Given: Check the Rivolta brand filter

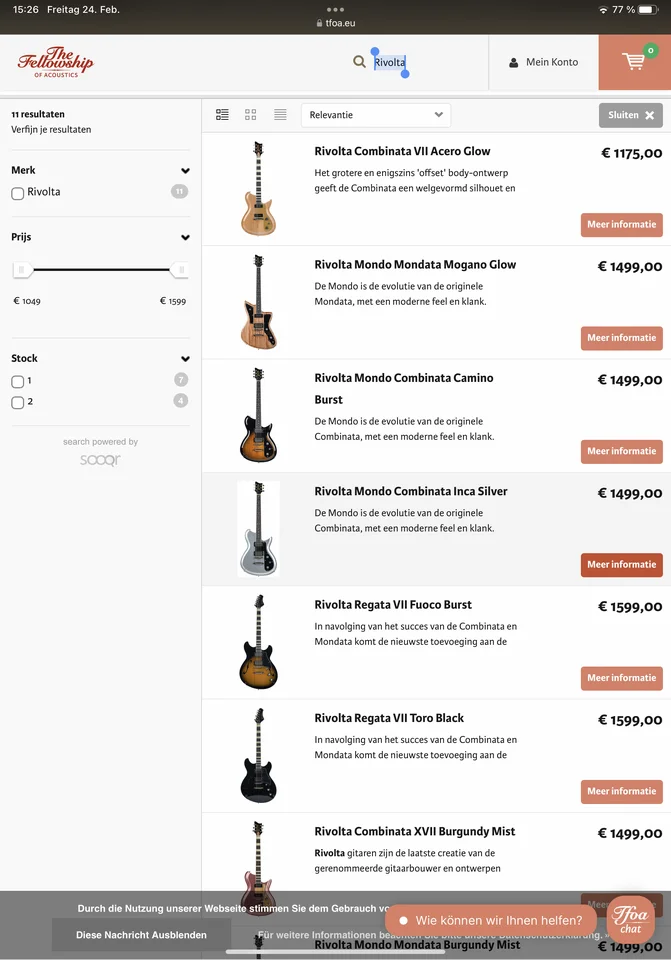Looking at the screenshot, I should click(18, 193).
